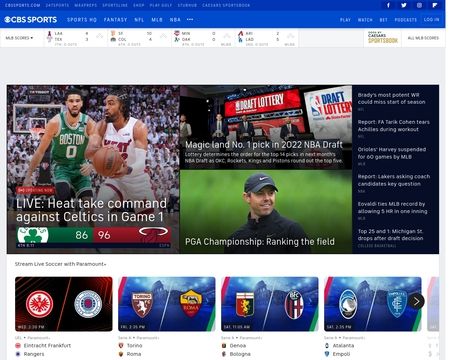Open the Podcasts menu item

(x=406, y=20)
